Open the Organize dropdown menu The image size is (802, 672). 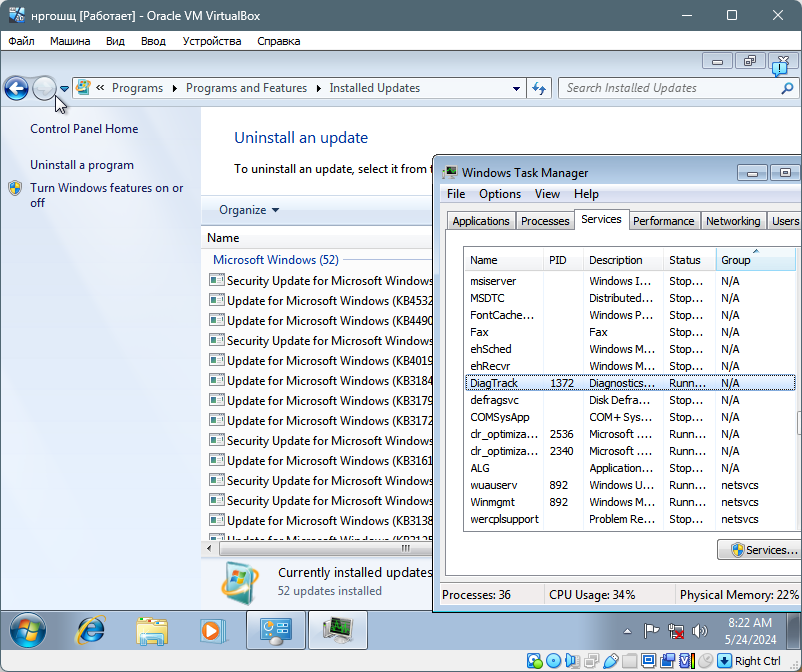point(249,210)
